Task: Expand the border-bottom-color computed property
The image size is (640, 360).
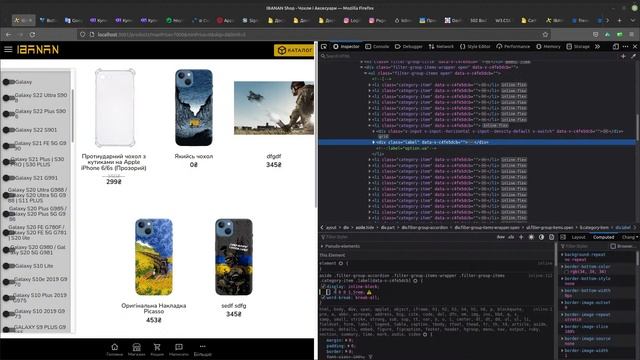Action: coord(562,267)
